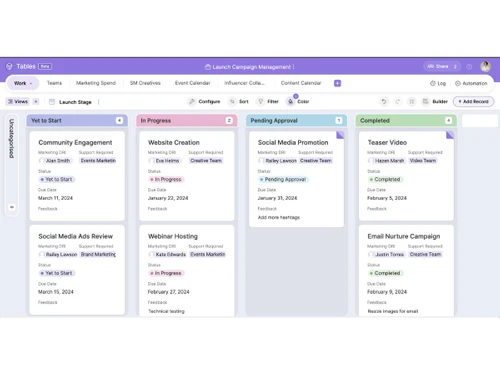Open the Event Calendar tab
This screenshot has width=500, height=375.
[192, 83]
